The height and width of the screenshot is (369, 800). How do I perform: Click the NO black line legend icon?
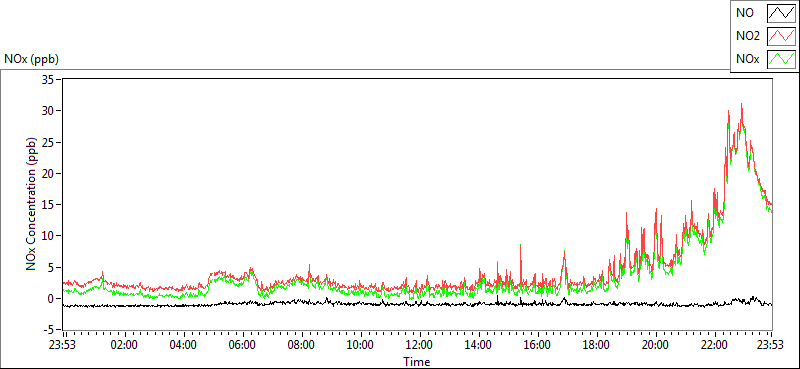[782, 13]
